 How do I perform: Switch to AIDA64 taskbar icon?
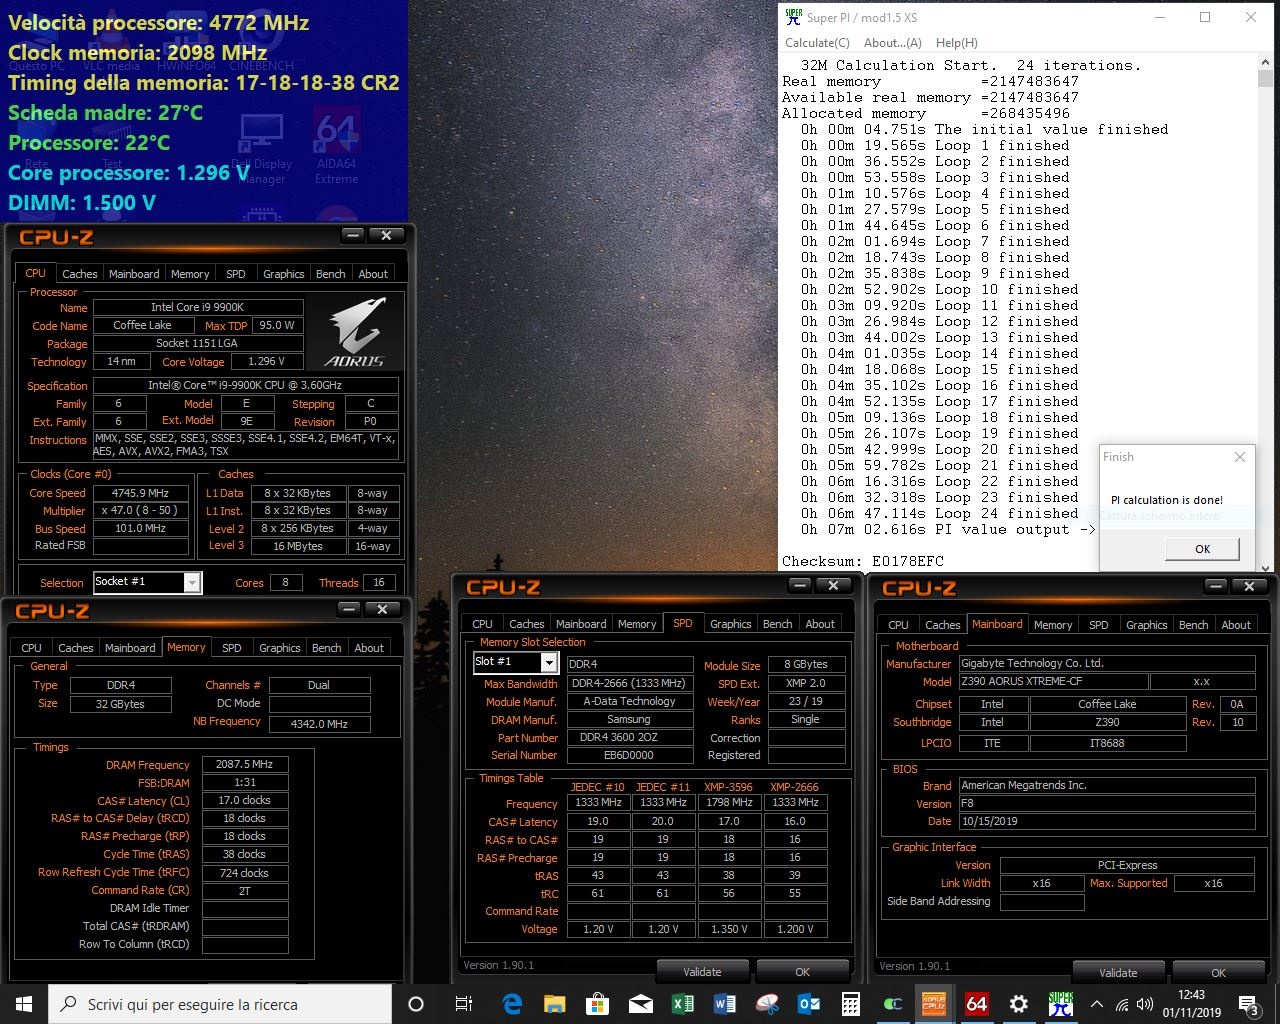tap(977, 1004)
